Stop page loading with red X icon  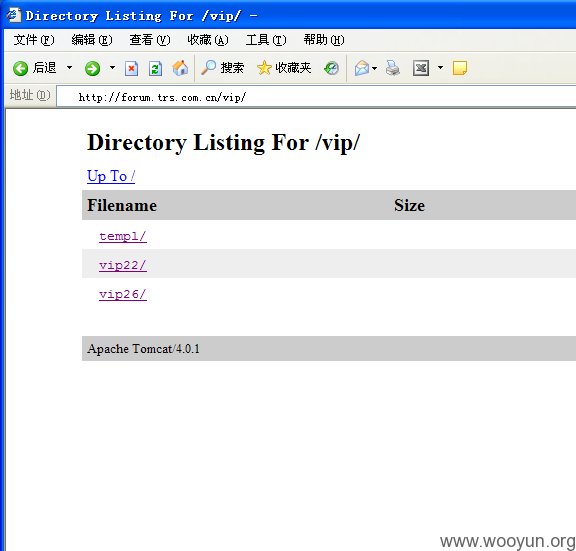pyautogui.click(x=132, y=68)
